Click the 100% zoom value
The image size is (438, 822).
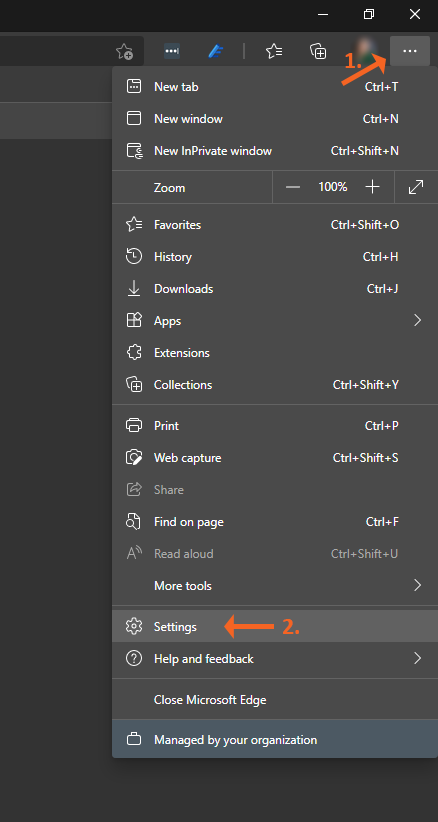333,187
